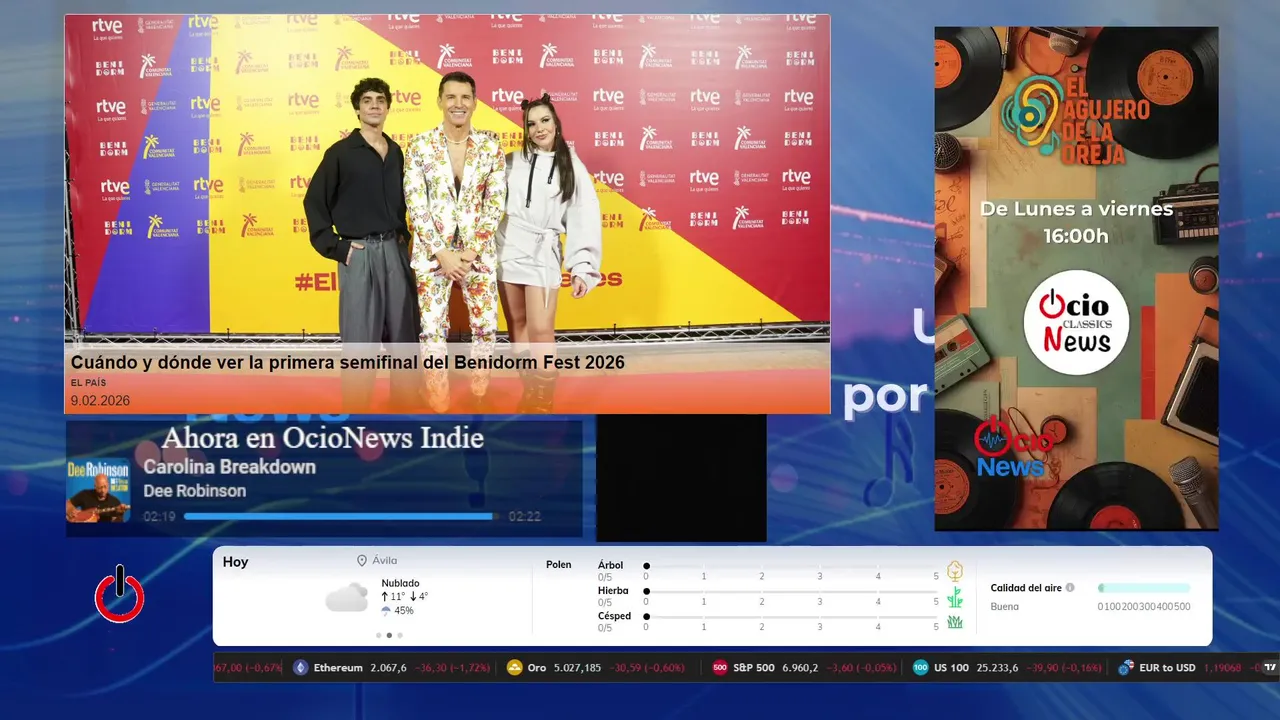Image resolution: width=1280 pixels, height=720 pixels.
Task: Click the Ávila location name
Action: coord(384,561)
